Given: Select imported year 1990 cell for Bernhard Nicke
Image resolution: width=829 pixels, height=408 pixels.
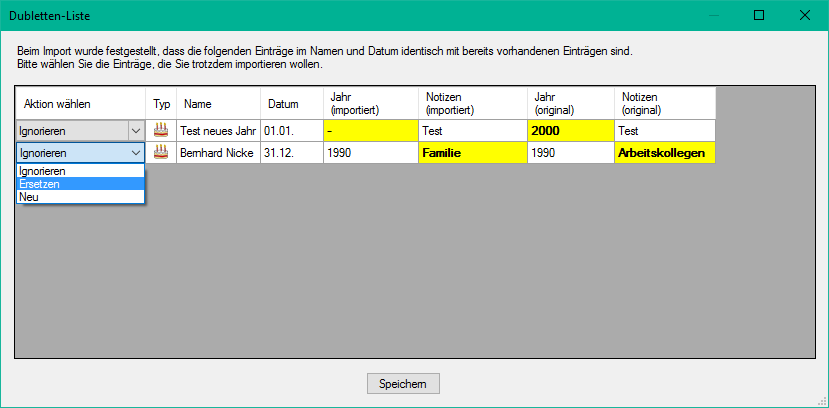Looking at the screenshot, I should (371, 153).
